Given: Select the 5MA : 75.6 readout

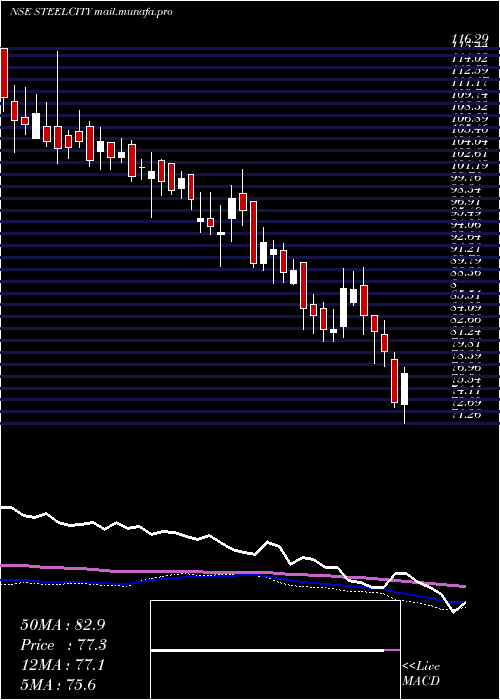Looking at the screenshot, I should [58, 685].
